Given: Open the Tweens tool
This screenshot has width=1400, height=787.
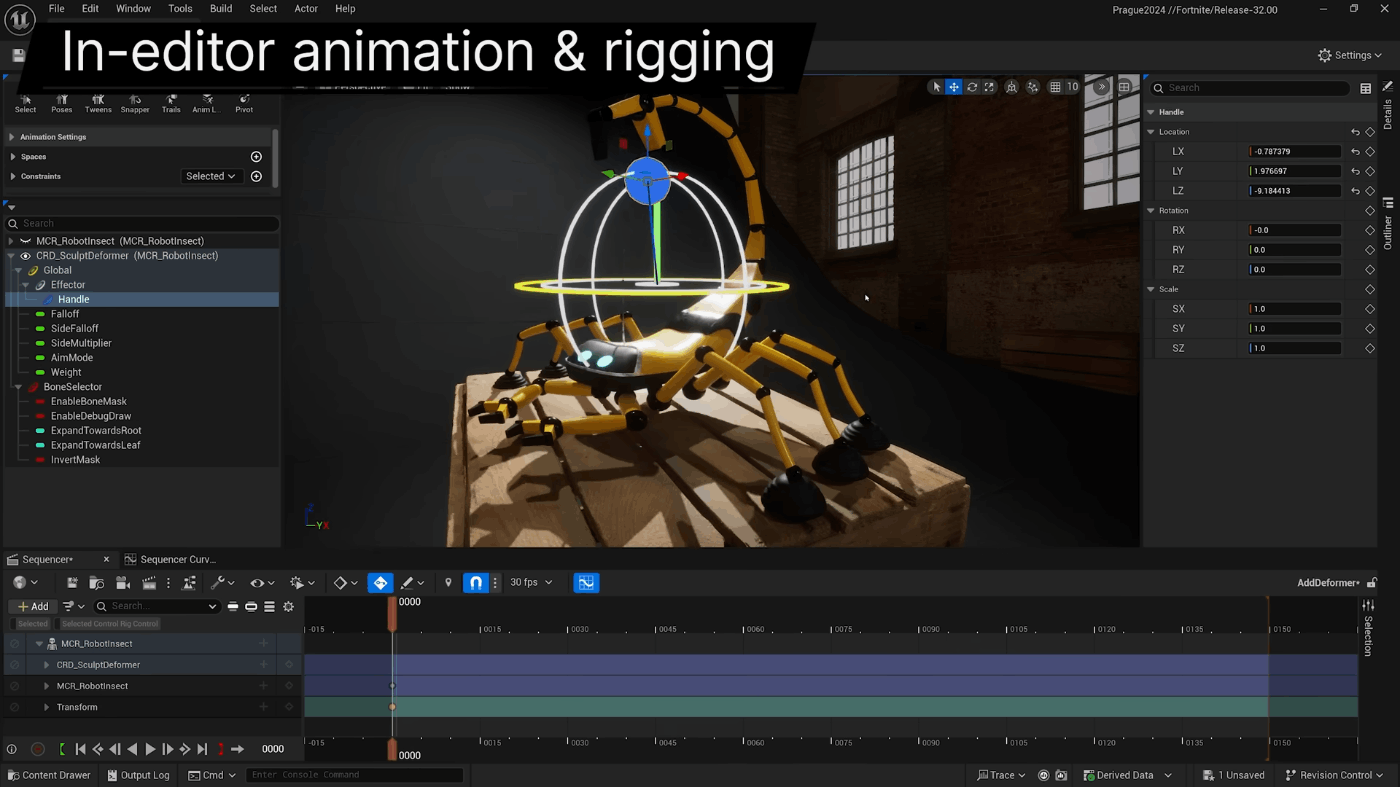Looking at the screenshot, I should 98,104.
